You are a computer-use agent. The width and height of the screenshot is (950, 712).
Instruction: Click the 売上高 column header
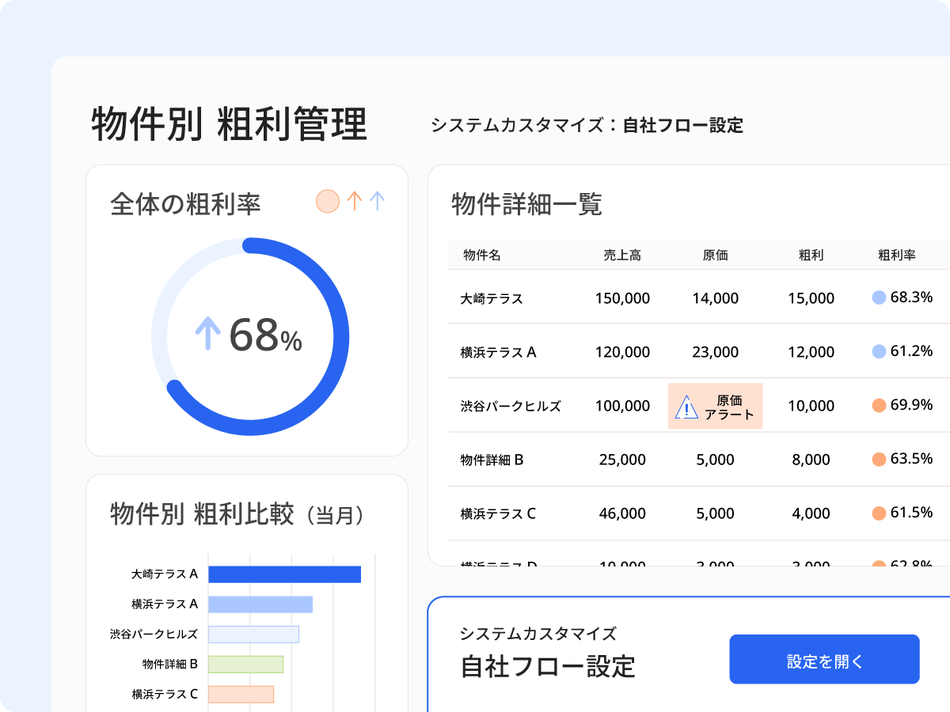(x=622, y=255)
